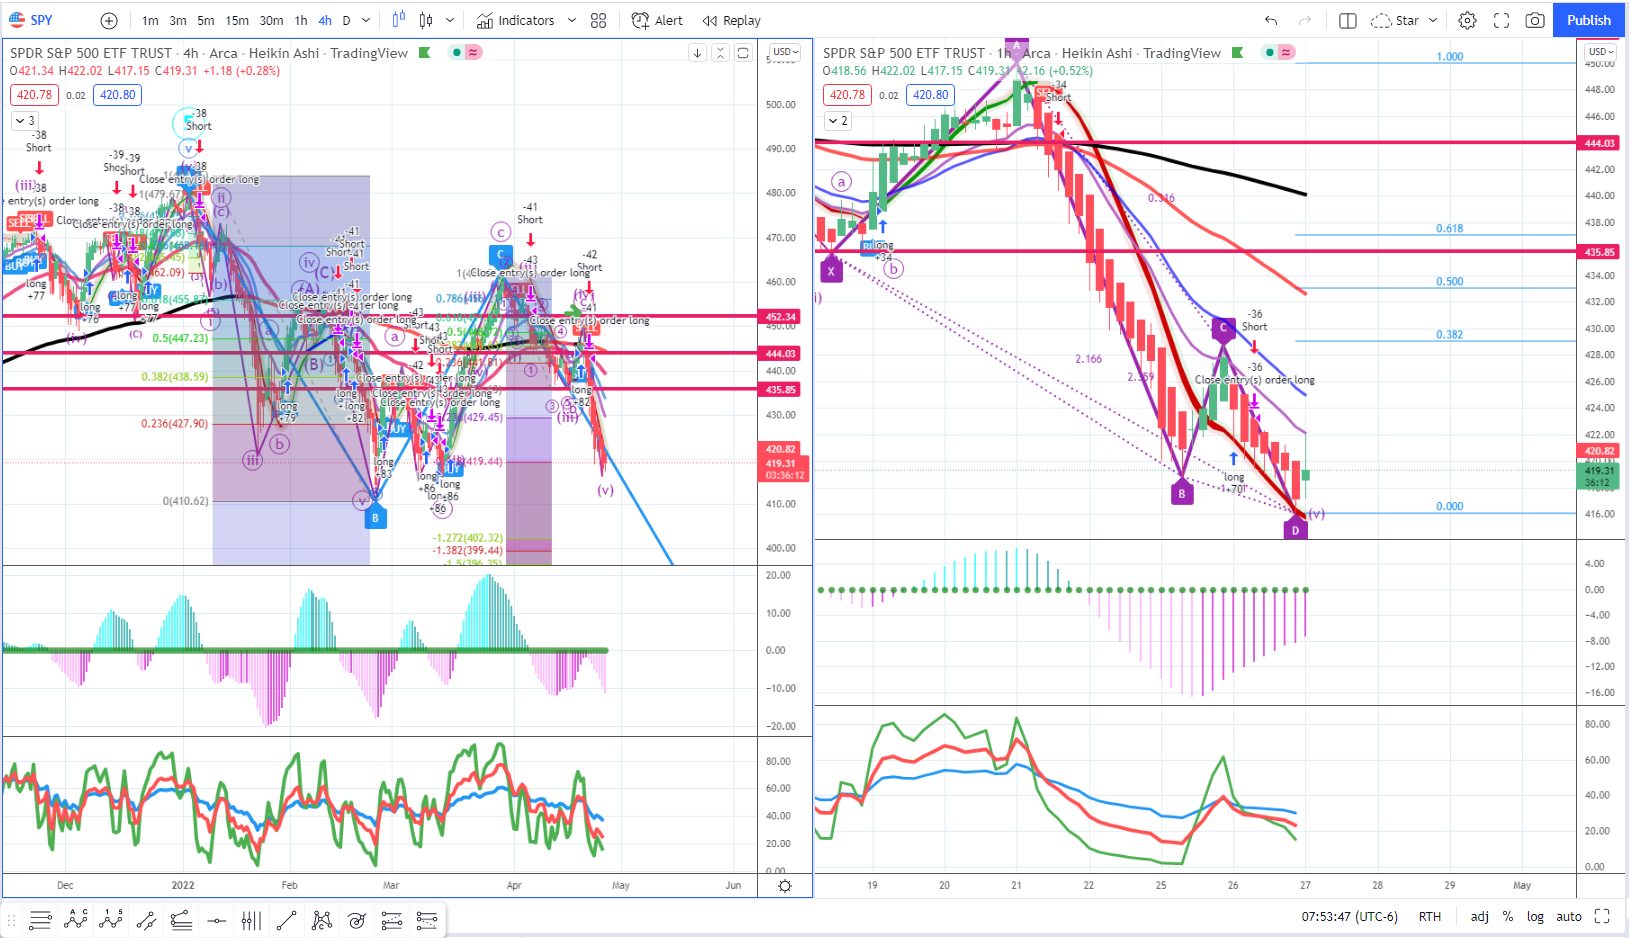This screenshot has width=1629, height=938.
Task: Start bar Replay
Action: (x=732, y=20)
